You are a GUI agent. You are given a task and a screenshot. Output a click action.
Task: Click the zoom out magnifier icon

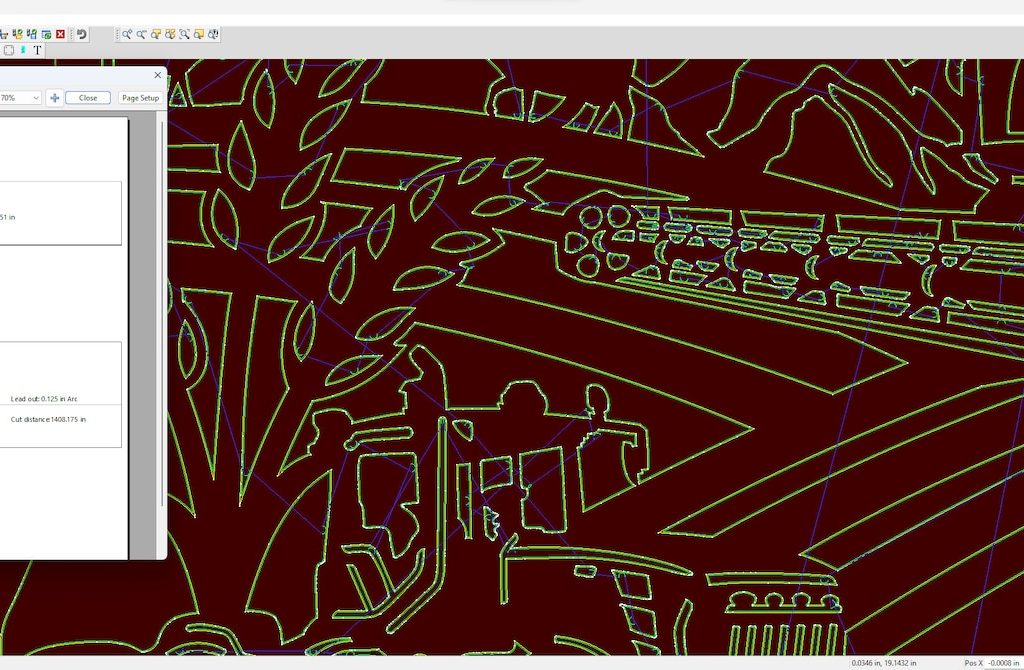click(142, 34)
